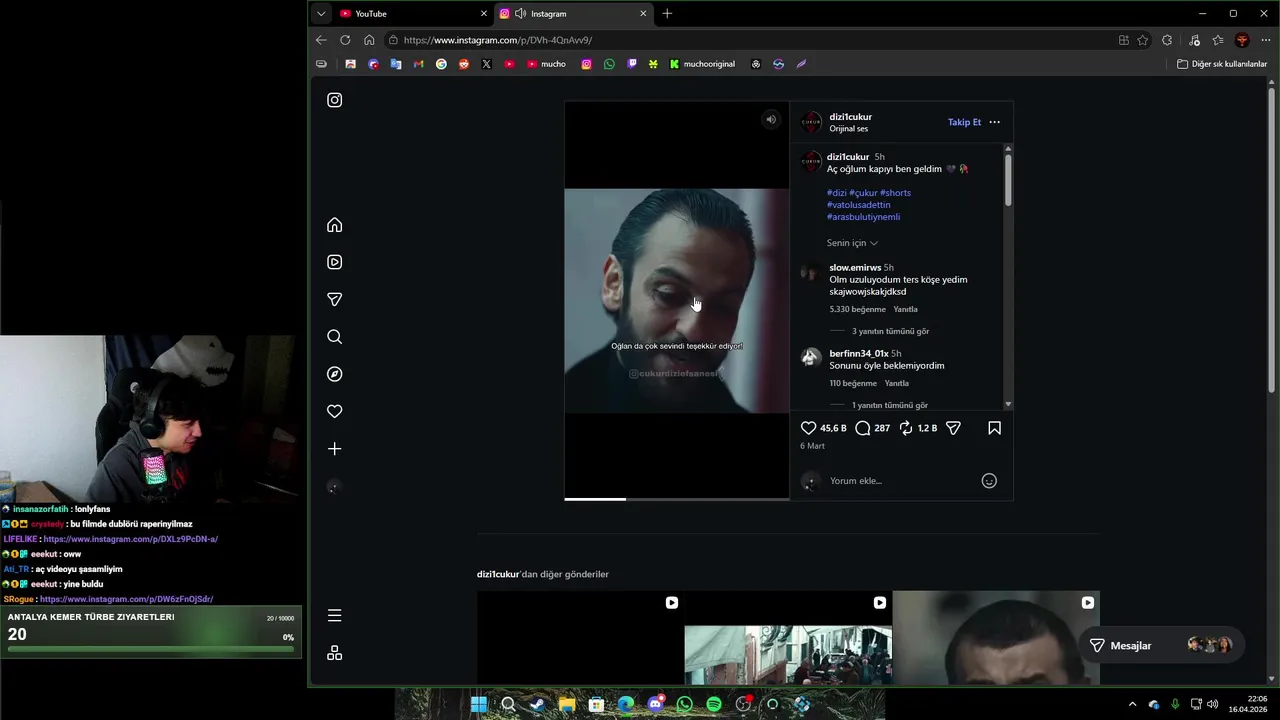The image size is (1280, 720).
Task: Show hidden system tray icons chevron
Action: (1132, 704)
